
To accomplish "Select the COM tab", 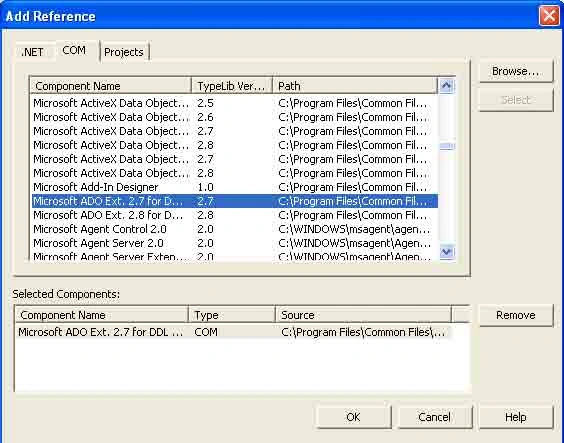I will pyautogui.click(x=74, y=50).
